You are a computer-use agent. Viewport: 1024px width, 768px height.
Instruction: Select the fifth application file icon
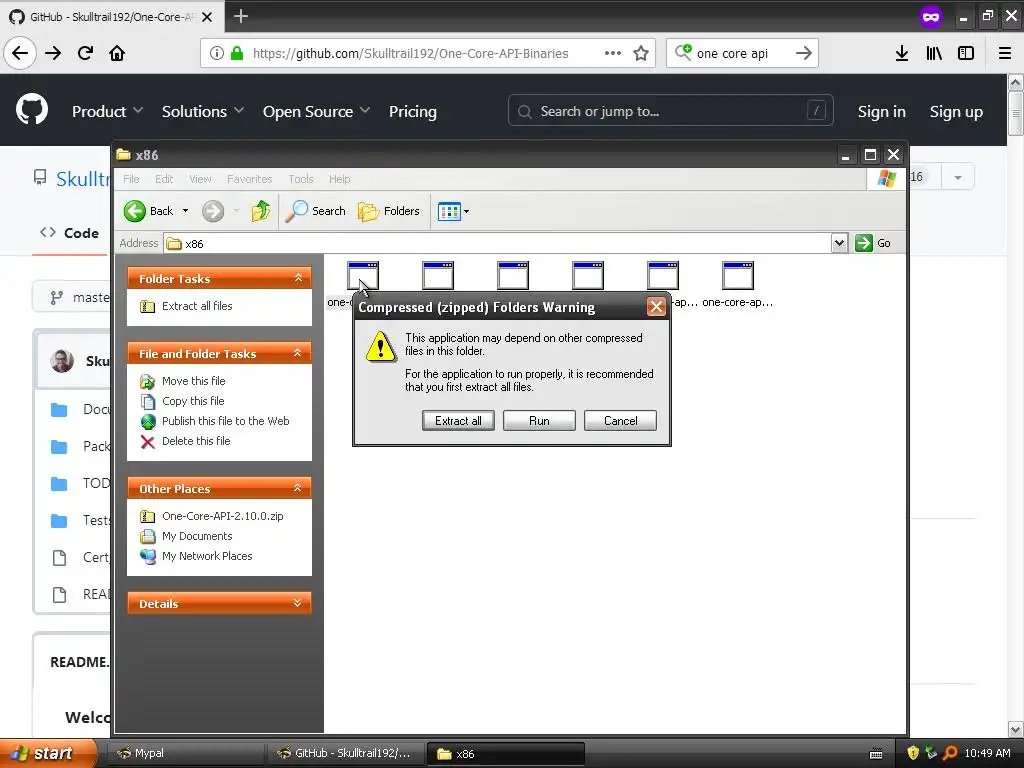(663, 276)
